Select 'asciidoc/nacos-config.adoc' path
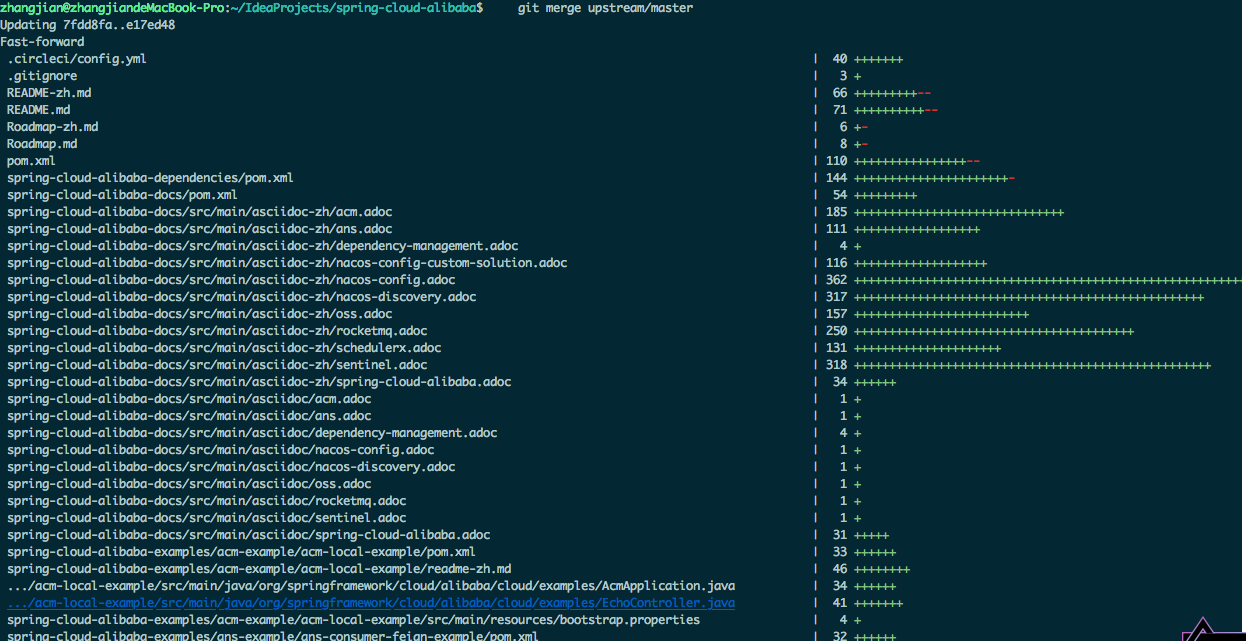The width and height of the screenshot is (1246, 641). [x=221, y=450]
